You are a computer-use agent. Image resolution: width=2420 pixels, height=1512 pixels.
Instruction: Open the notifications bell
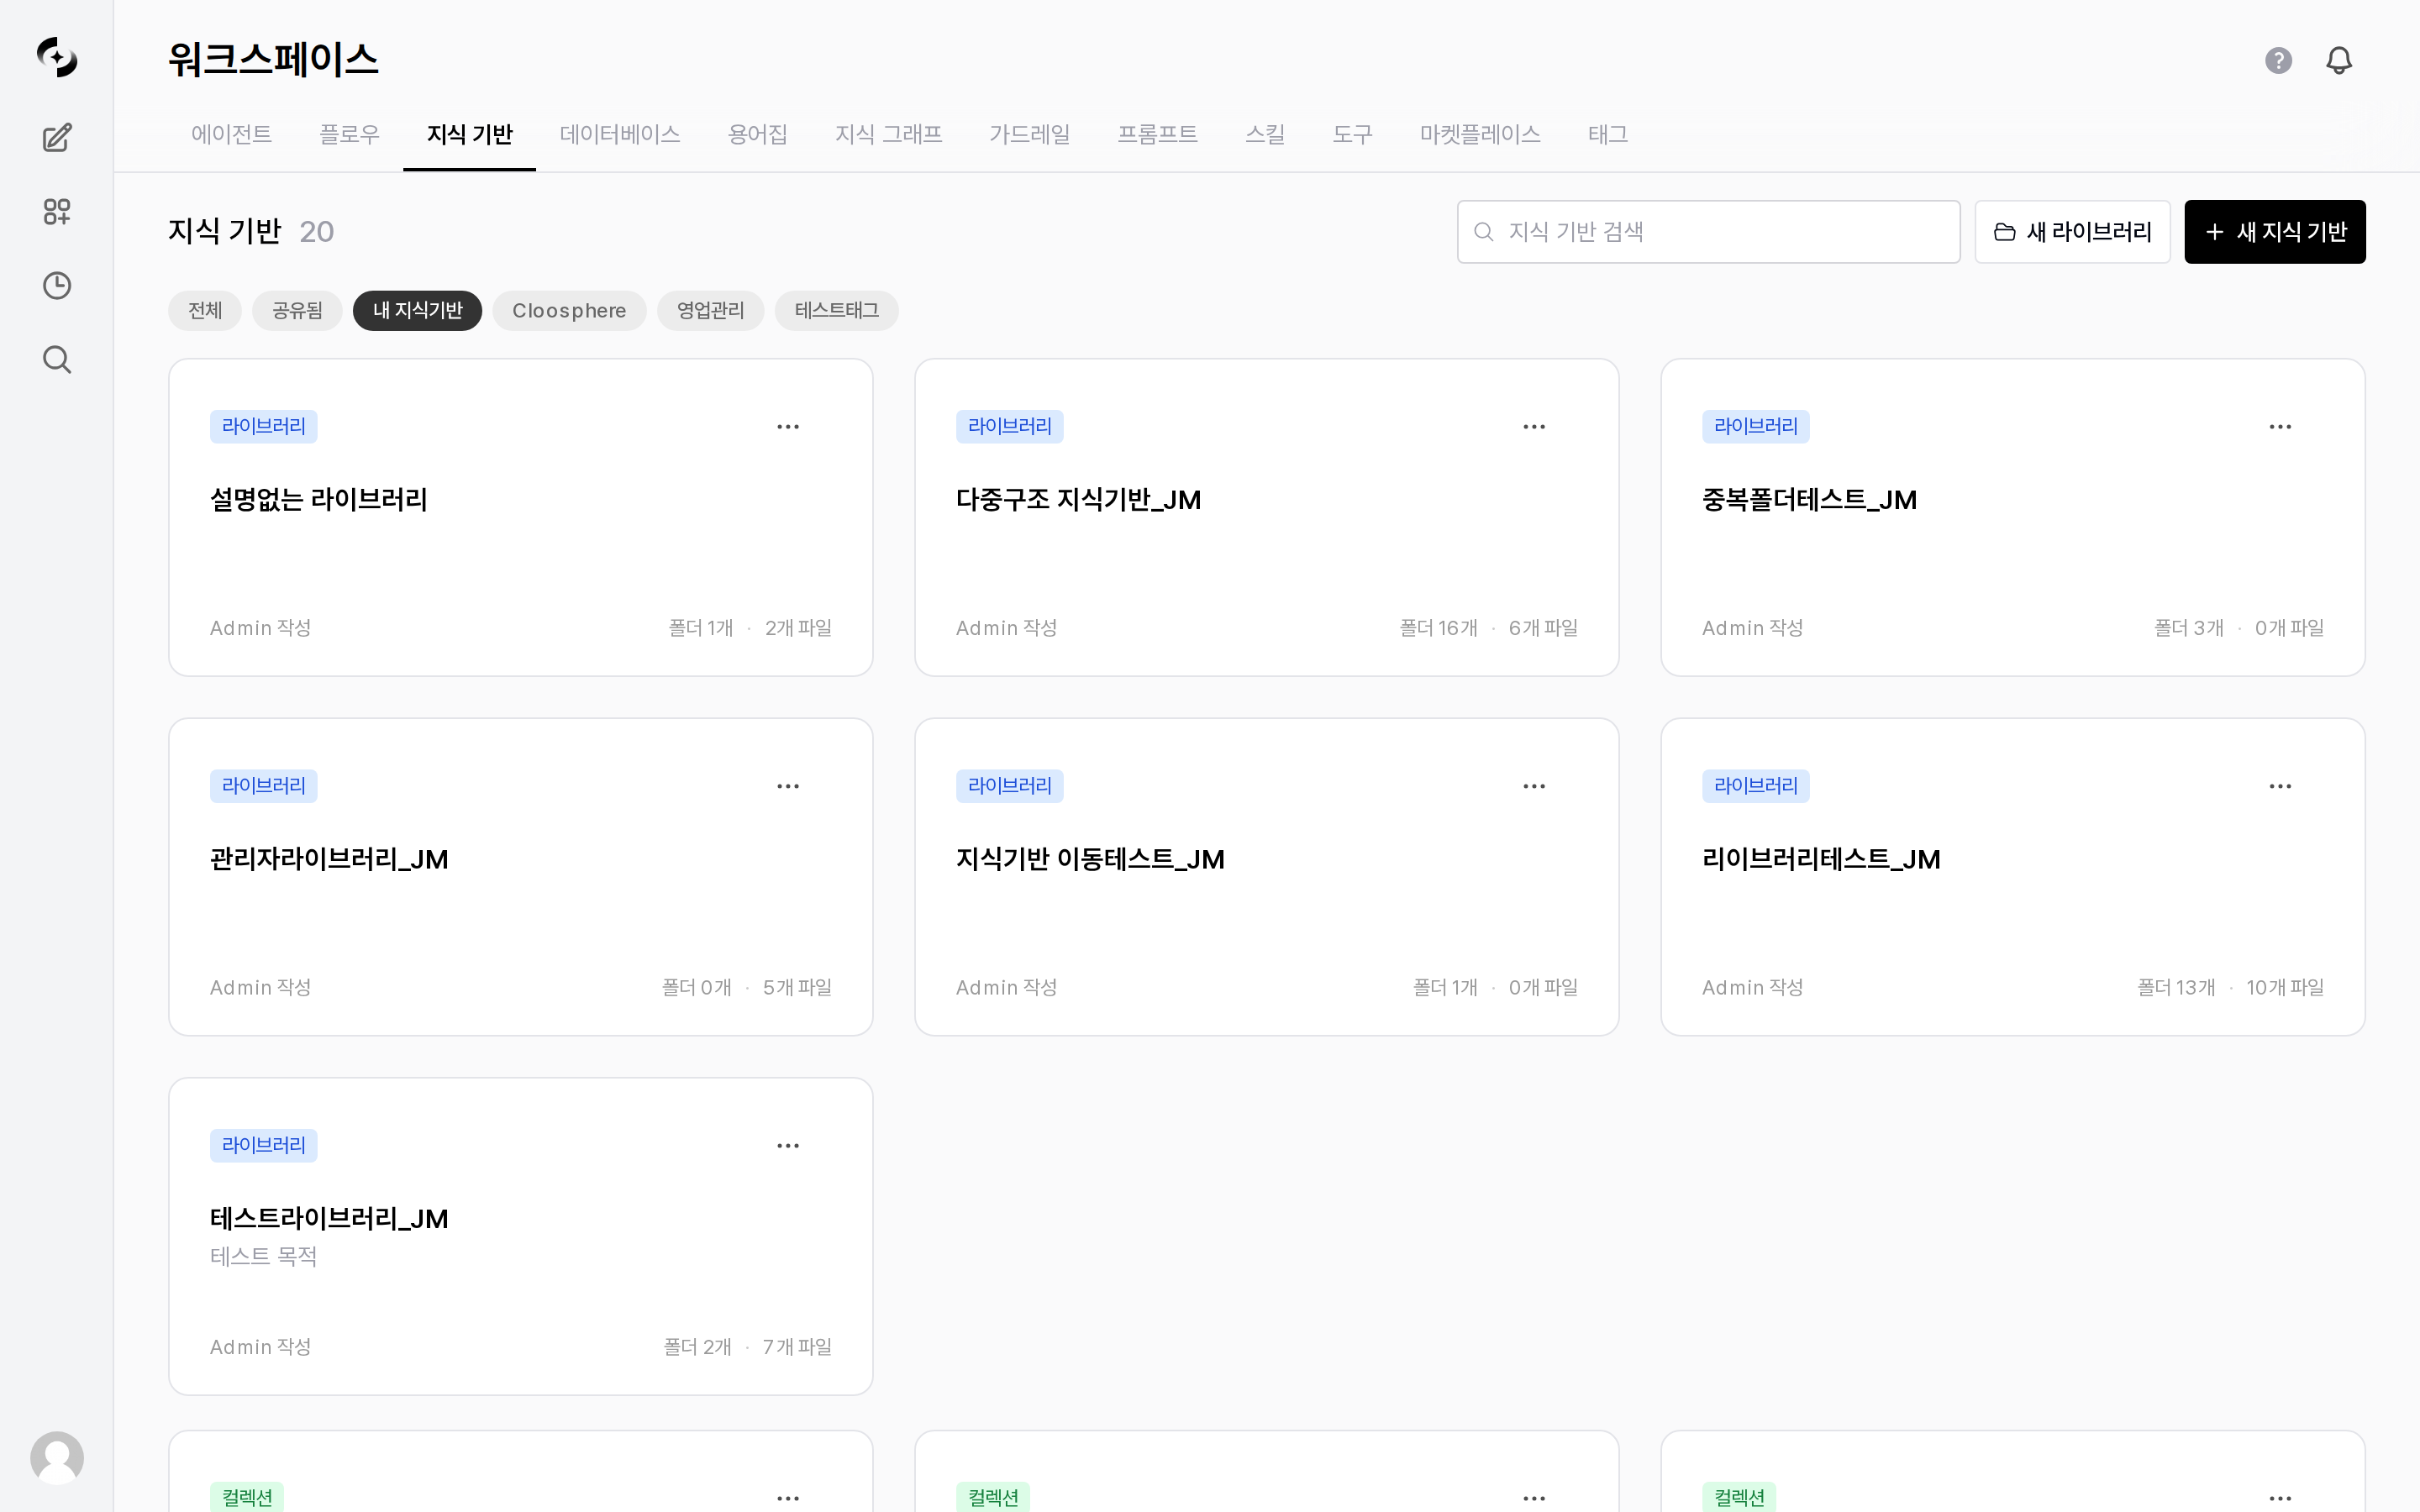2339,61
